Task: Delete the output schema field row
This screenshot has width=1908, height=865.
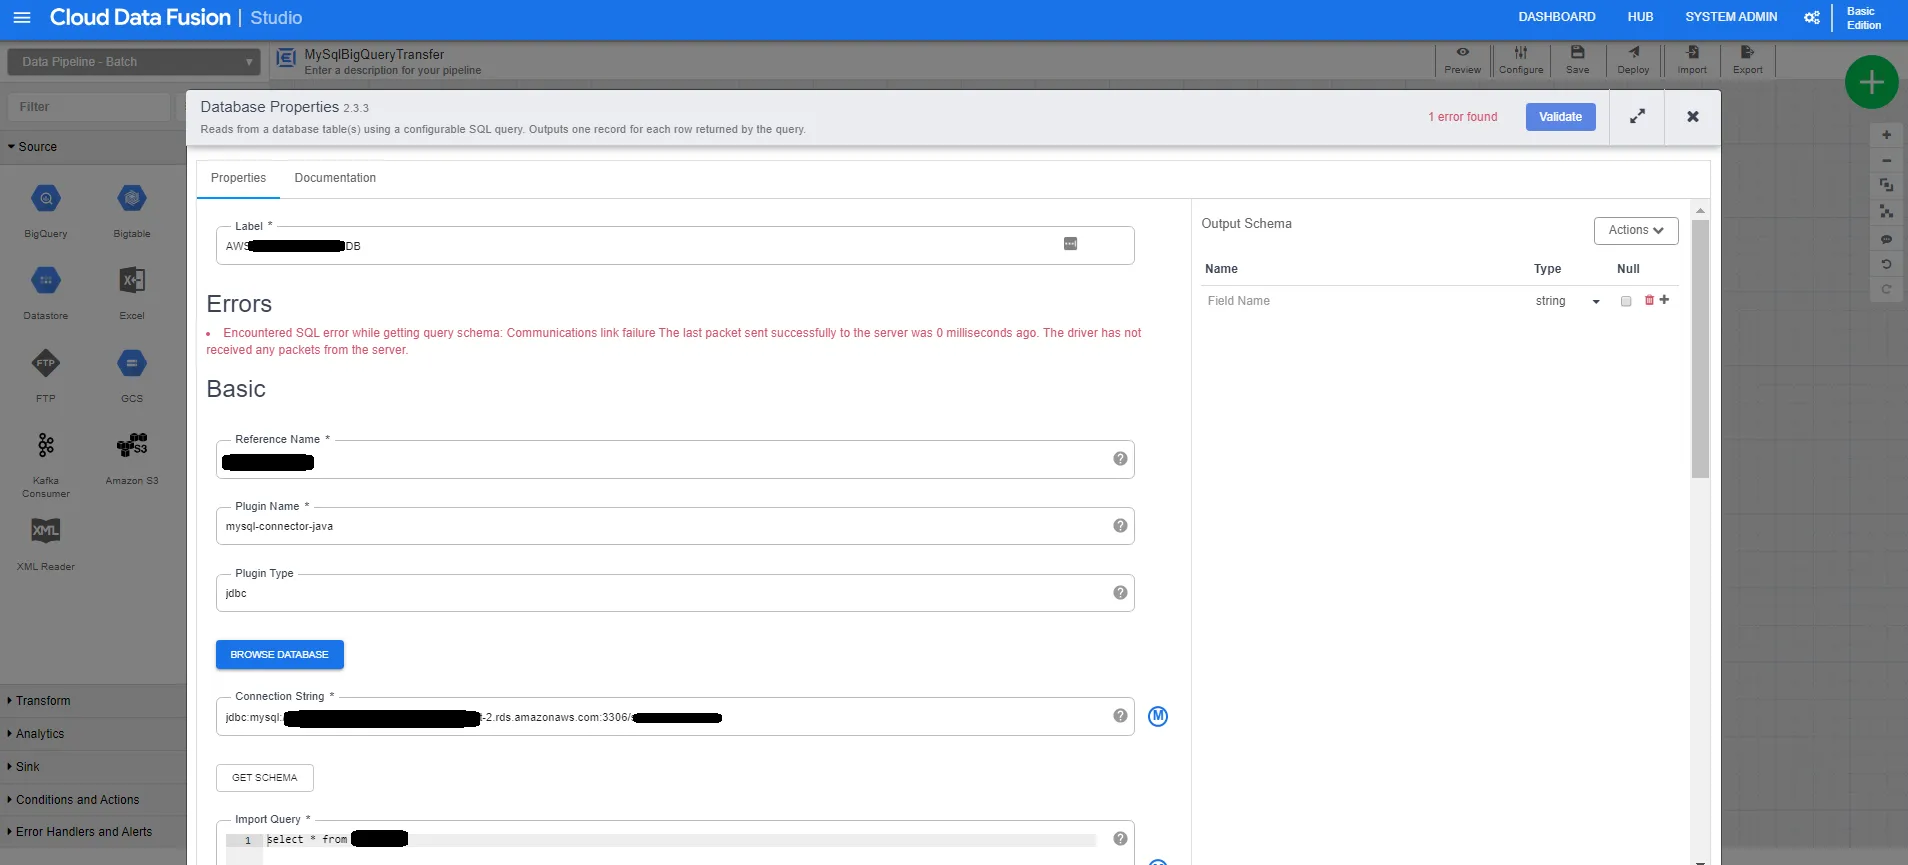Action: [x=1649, y=300]
